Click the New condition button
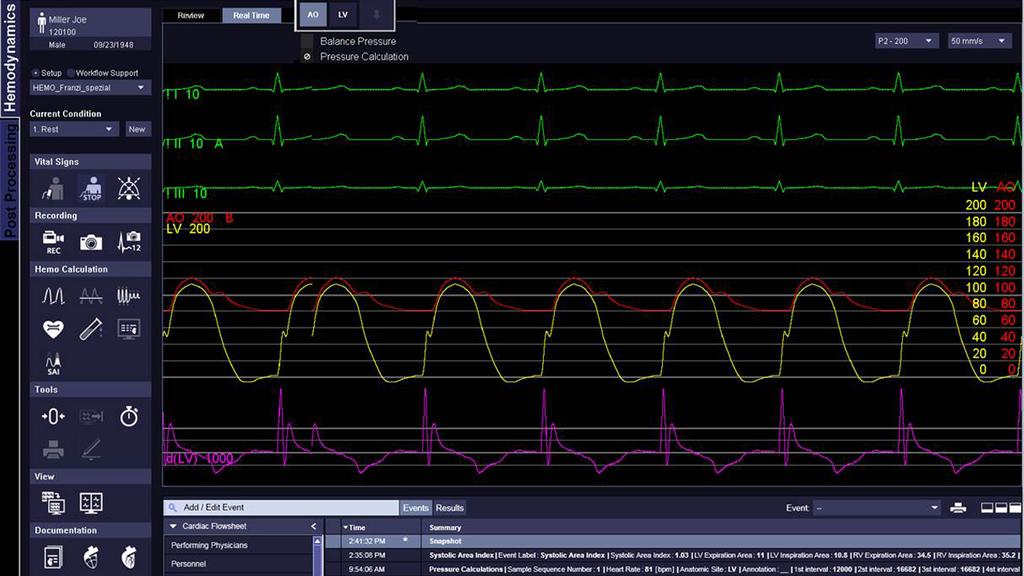The height and width of the screenshot is (576, 1024). click(x=137, y=128)
